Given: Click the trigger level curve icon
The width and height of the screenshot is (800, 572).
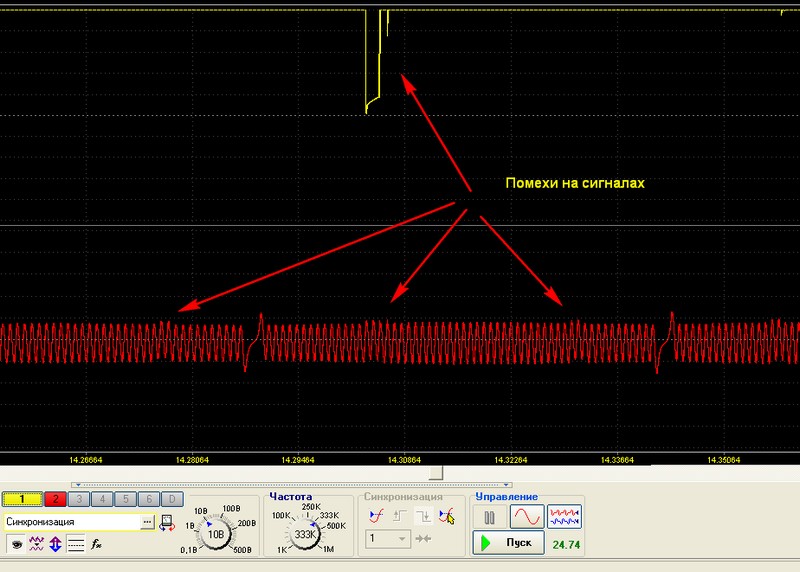Looking at the screenshot, I should [377, 516].
